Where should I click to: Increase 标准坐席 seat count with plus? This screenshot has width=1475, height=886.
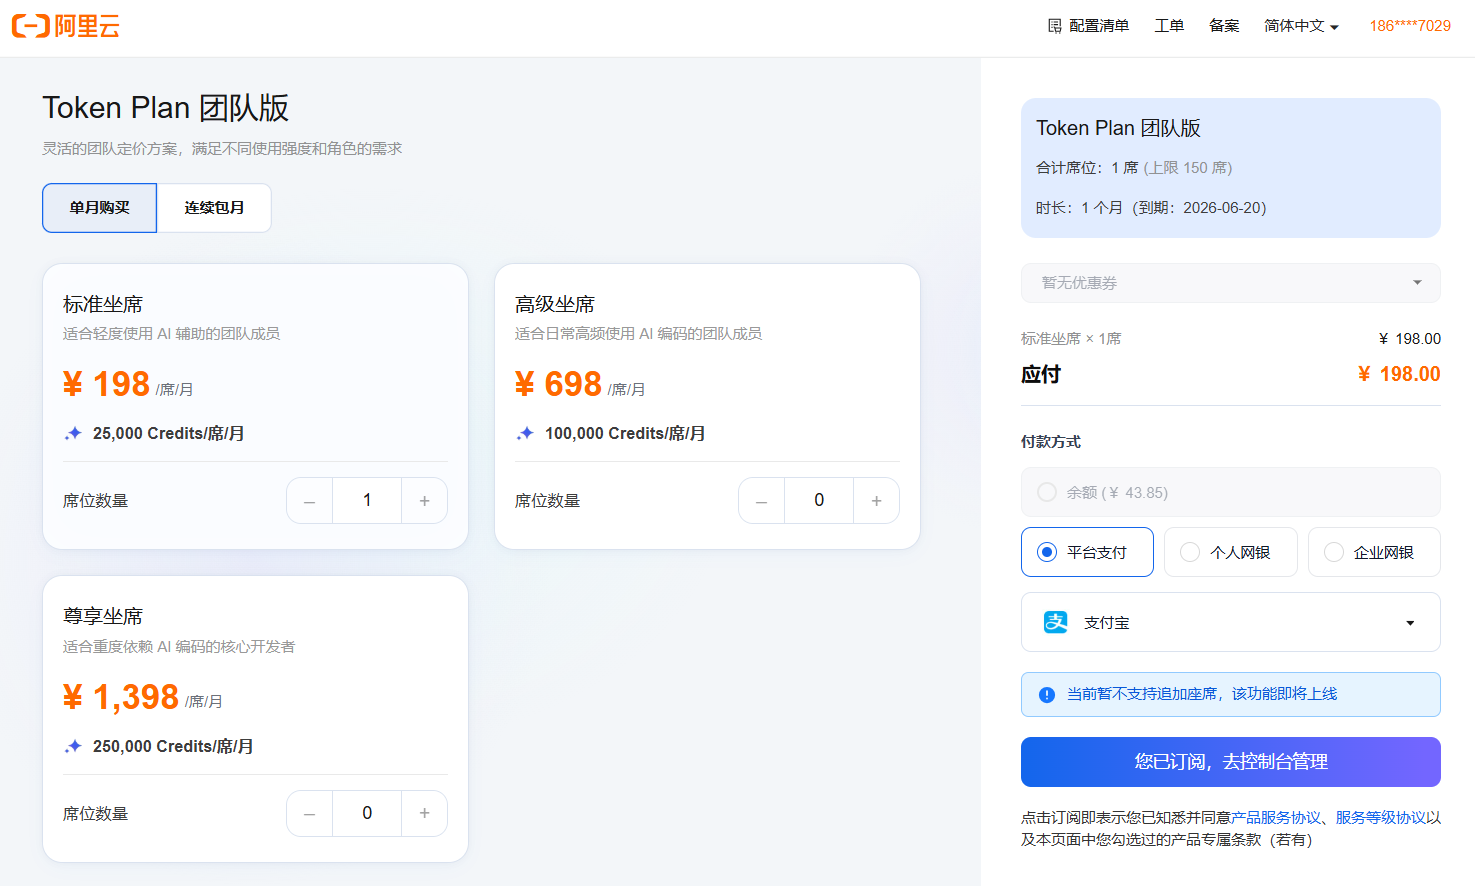coord(425,501)
